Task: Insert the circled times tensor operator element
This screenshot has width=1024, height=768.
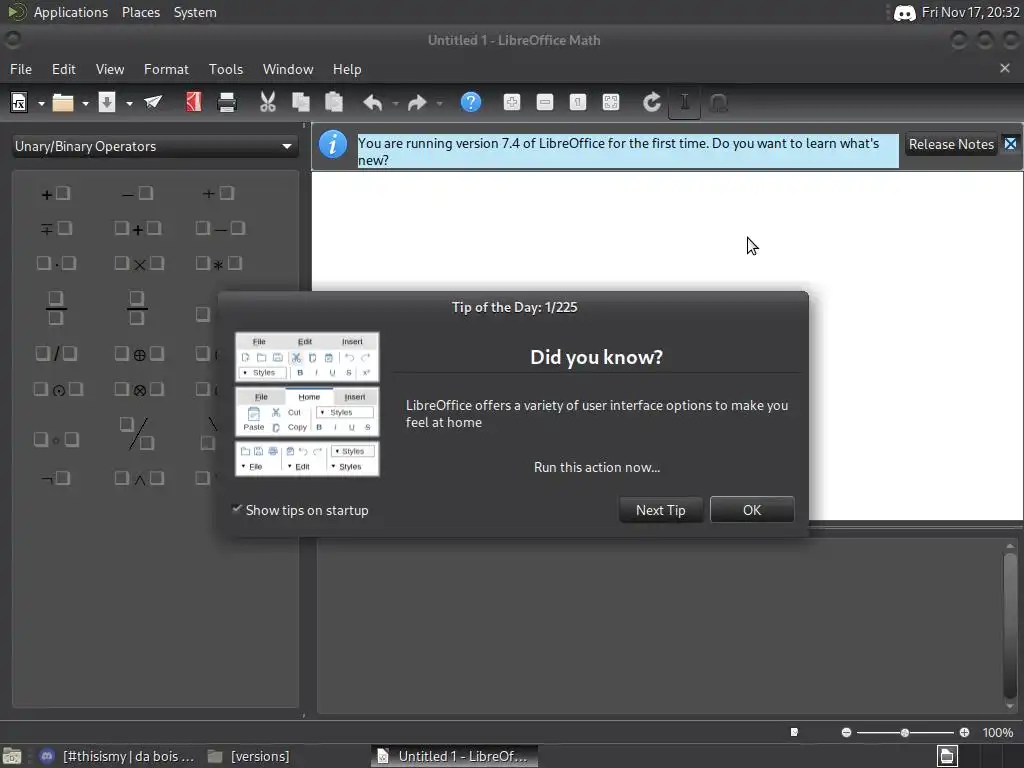Action: tap(138, 390)
